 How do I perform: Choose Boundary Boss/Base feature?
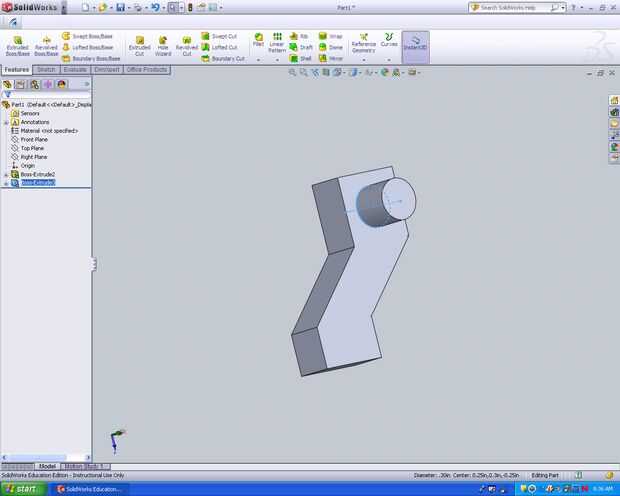[91, 59]
